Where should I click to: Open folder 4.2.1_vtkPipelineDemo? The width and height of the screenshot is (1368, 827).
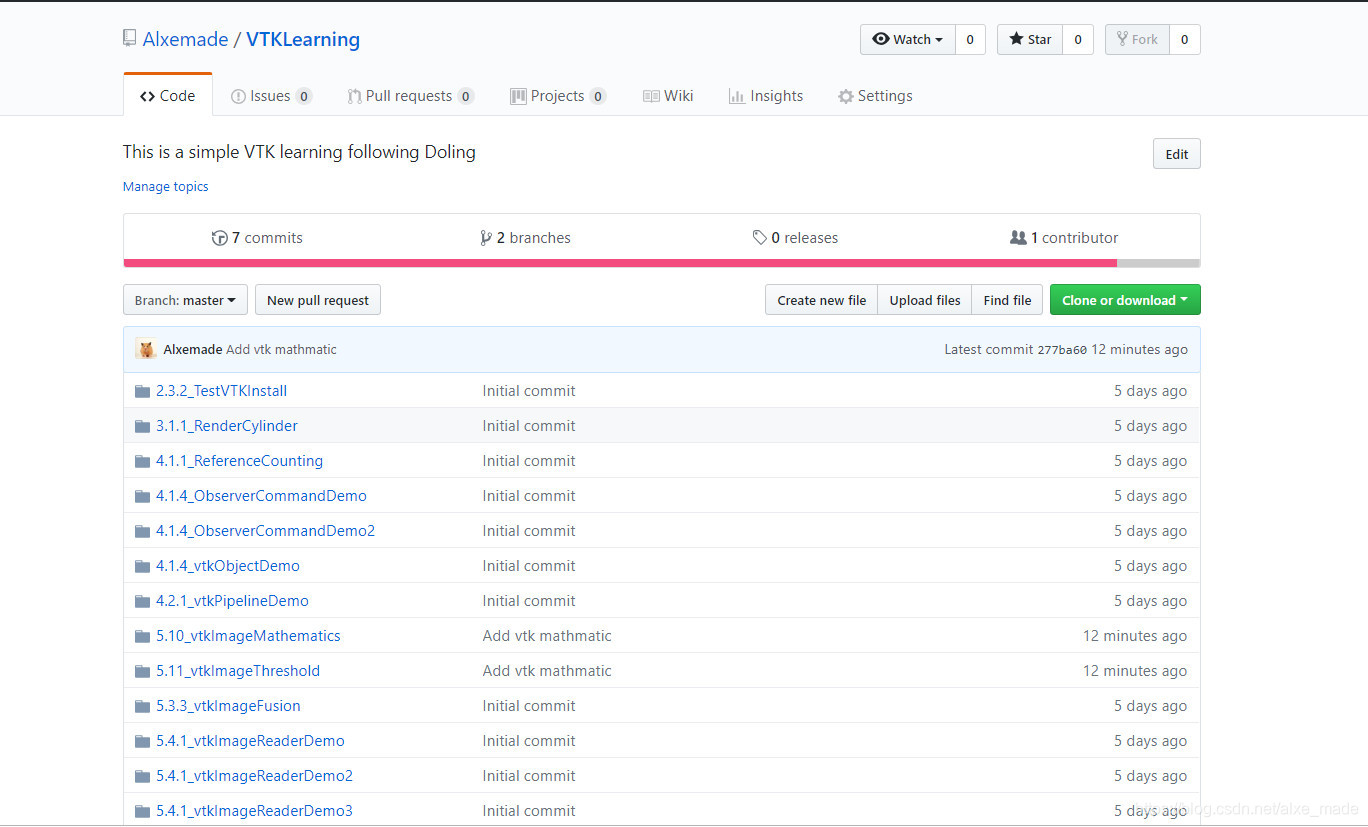(232, 601)
